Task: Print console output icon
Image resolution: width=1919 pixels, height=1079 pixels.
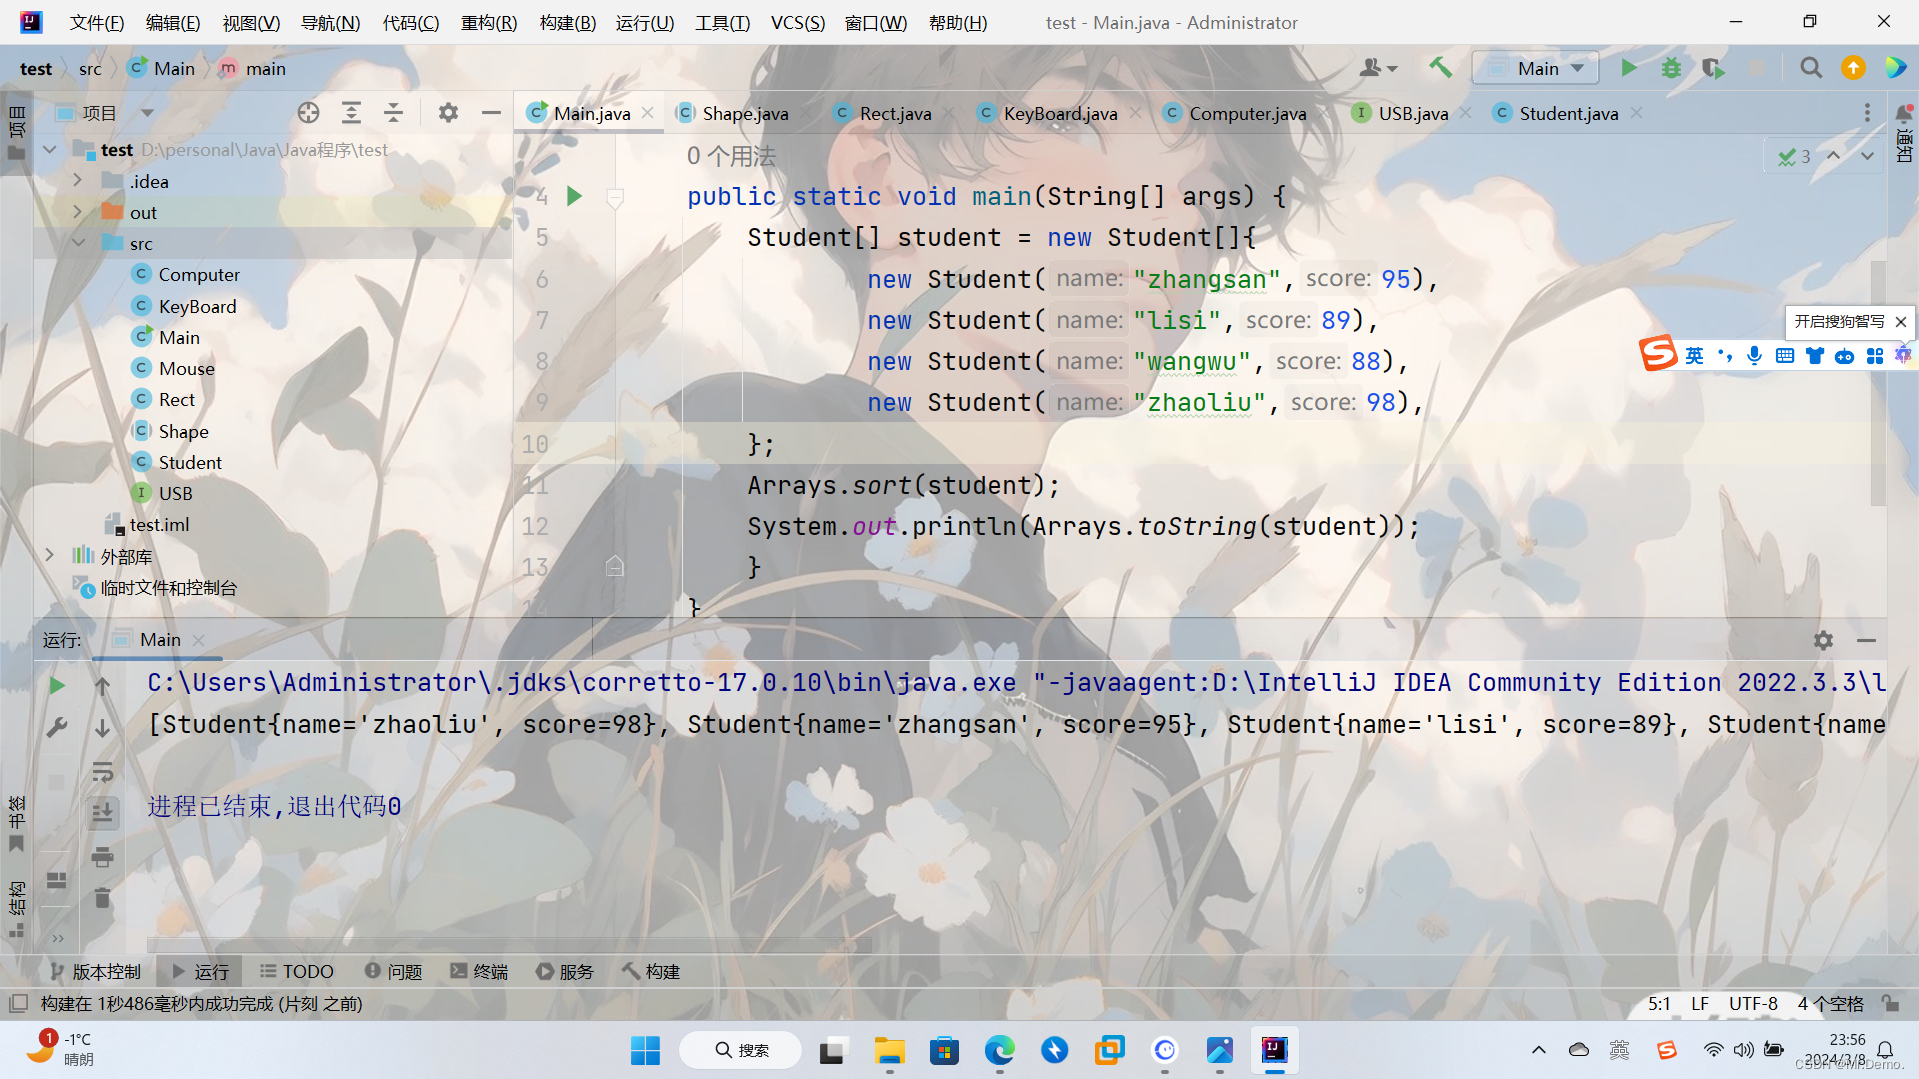Action: click(102, 857)
